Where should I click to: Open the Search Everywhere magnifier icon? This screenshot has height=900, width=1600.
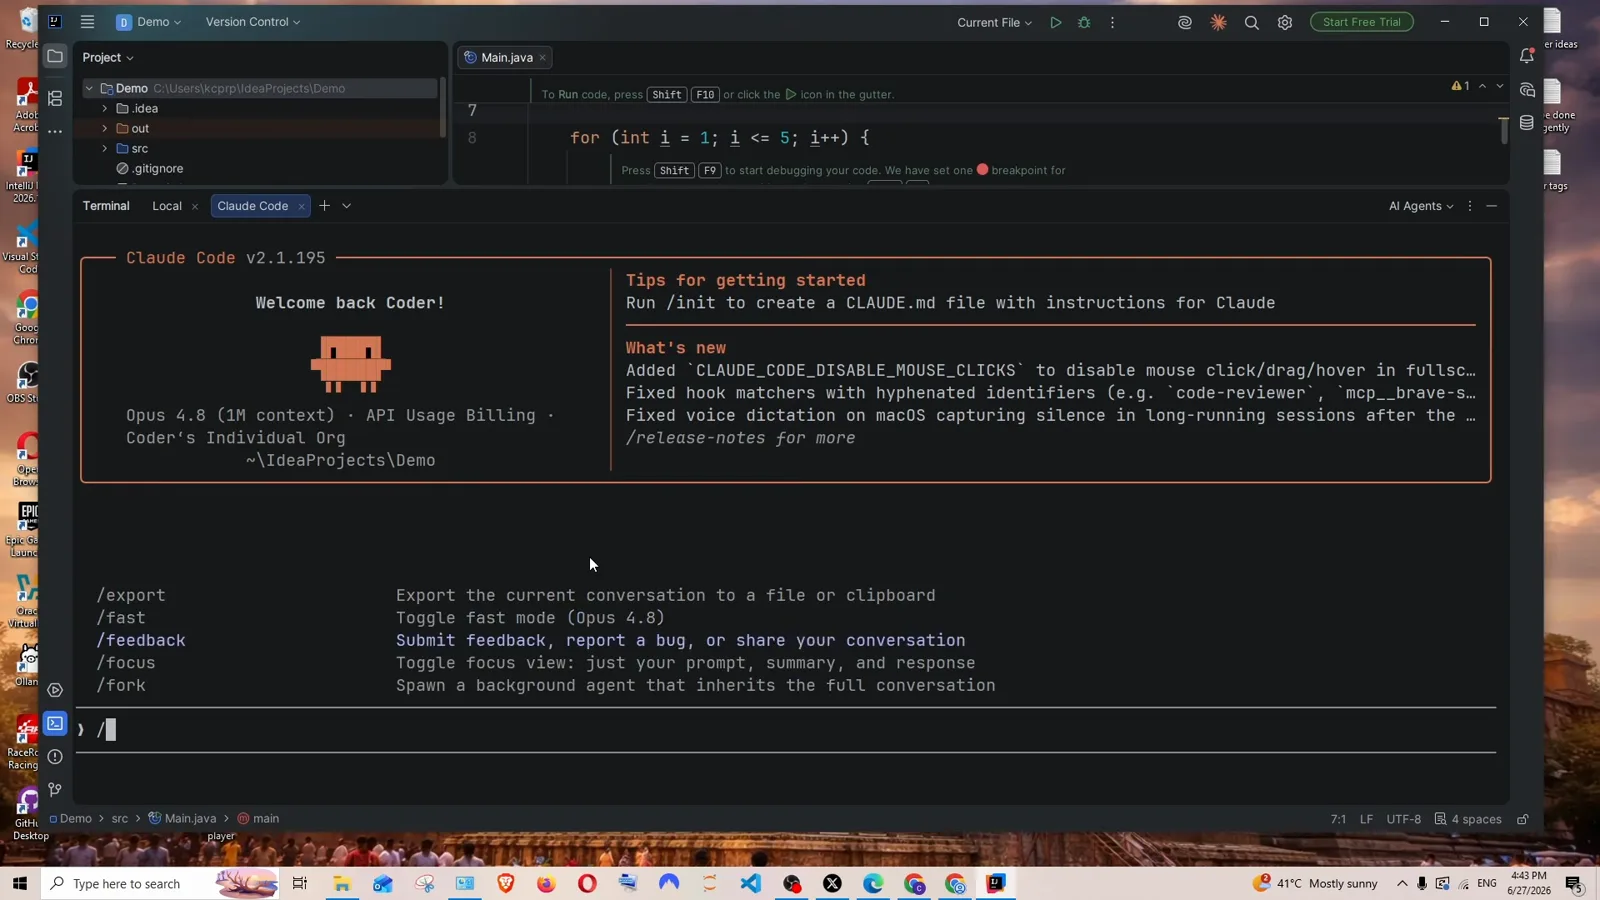pos(1251,22)
